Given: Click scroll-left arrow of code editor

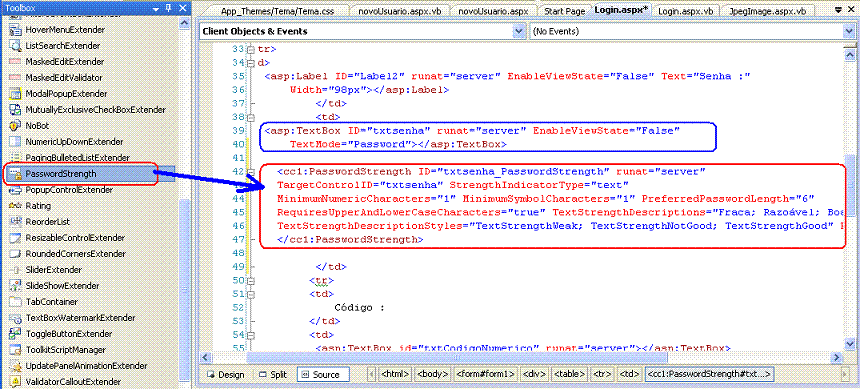Looking at the screenshot, I should click(205, 358).
